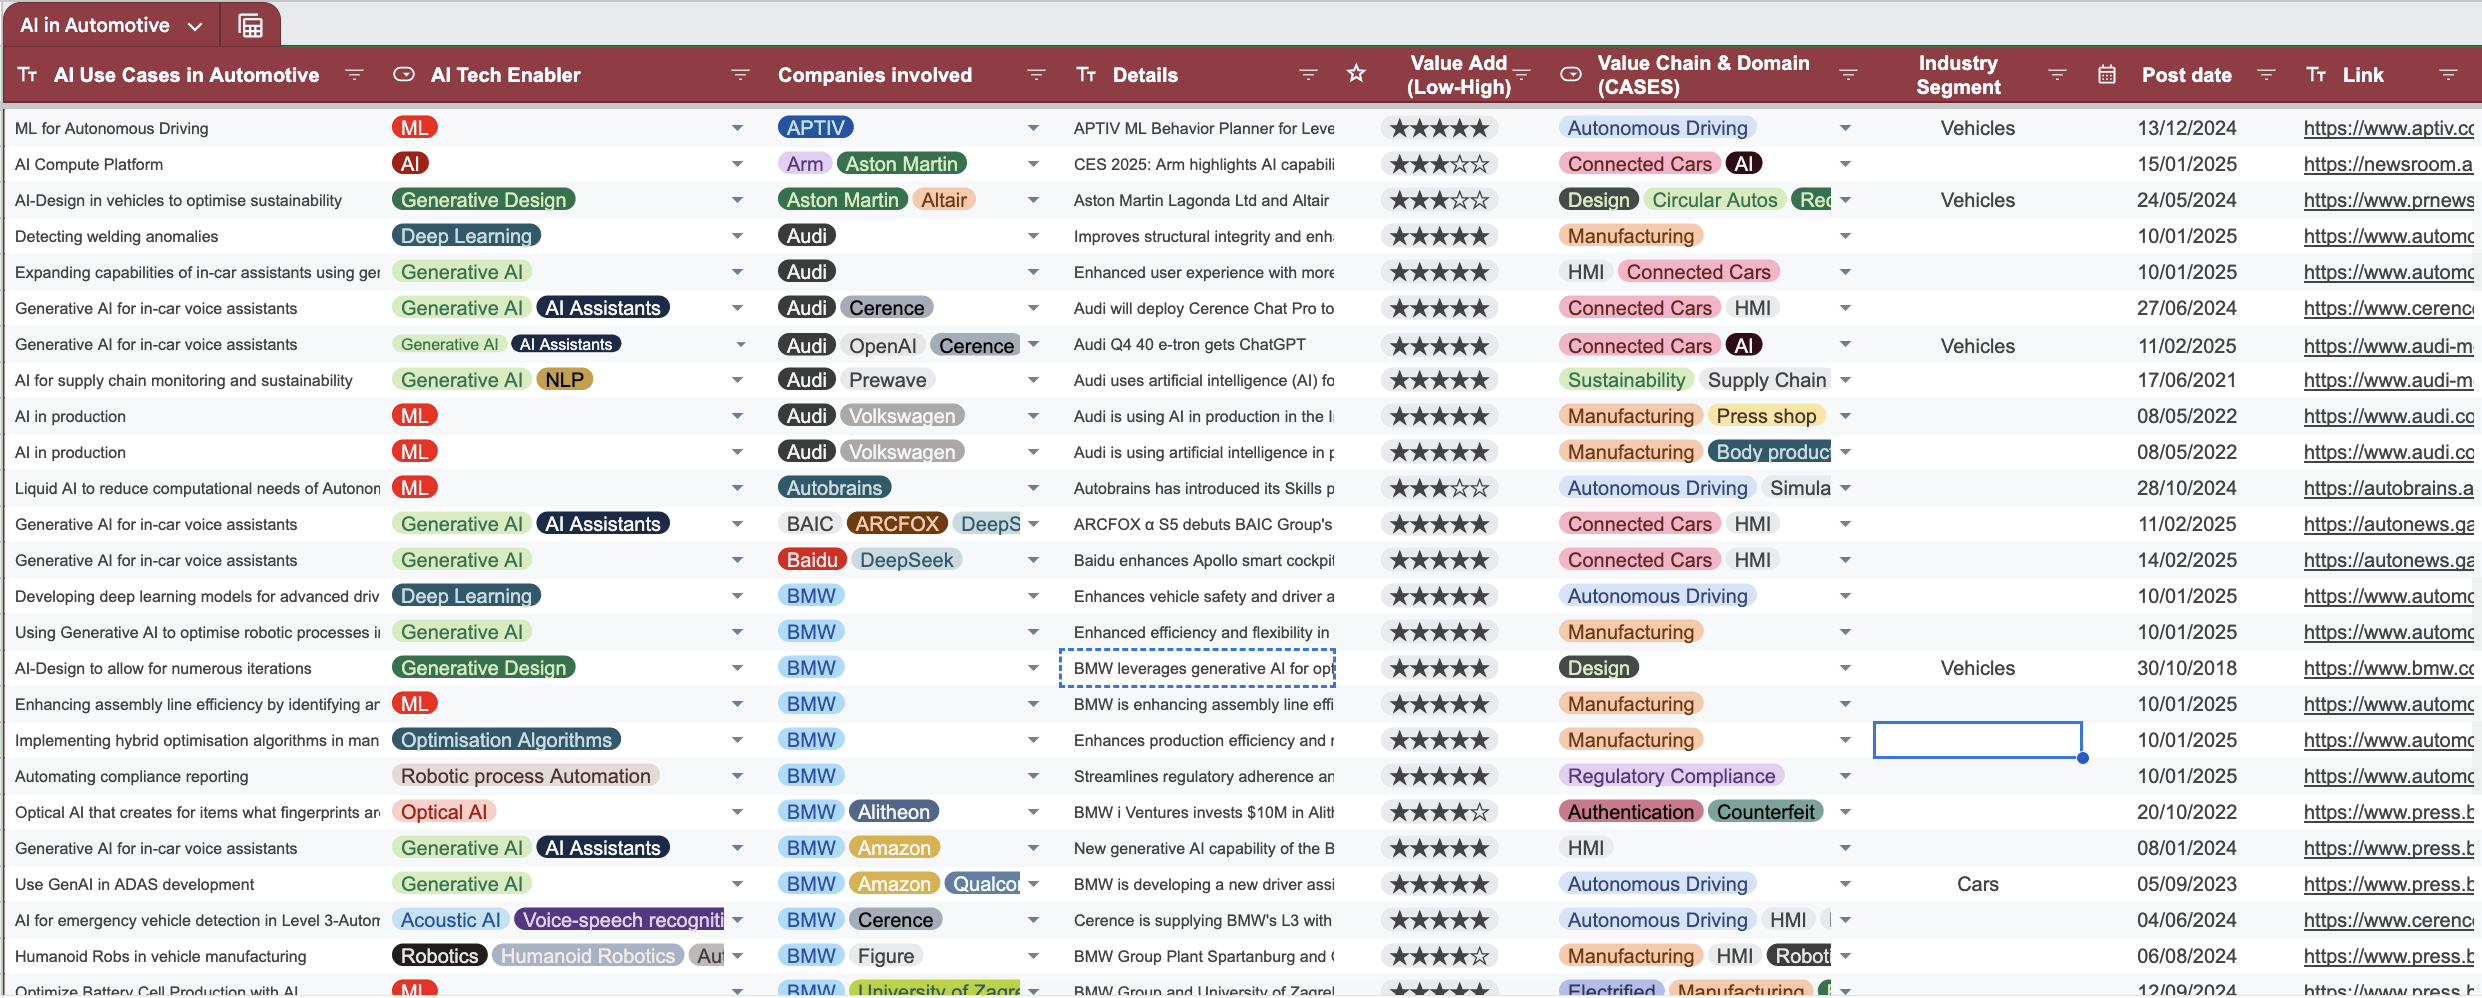Image resolution: width=2482 pixels, height=998 pixels.
Task: Click the filter icon in AI Tech Enabler header
Action: (x=740, y=75)
